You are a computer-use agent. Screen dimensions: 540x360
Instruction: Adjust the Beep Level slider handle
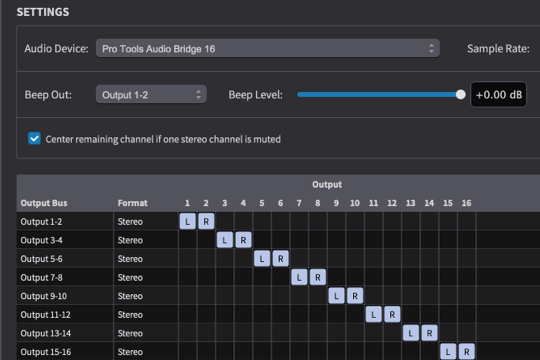(460, 94)
